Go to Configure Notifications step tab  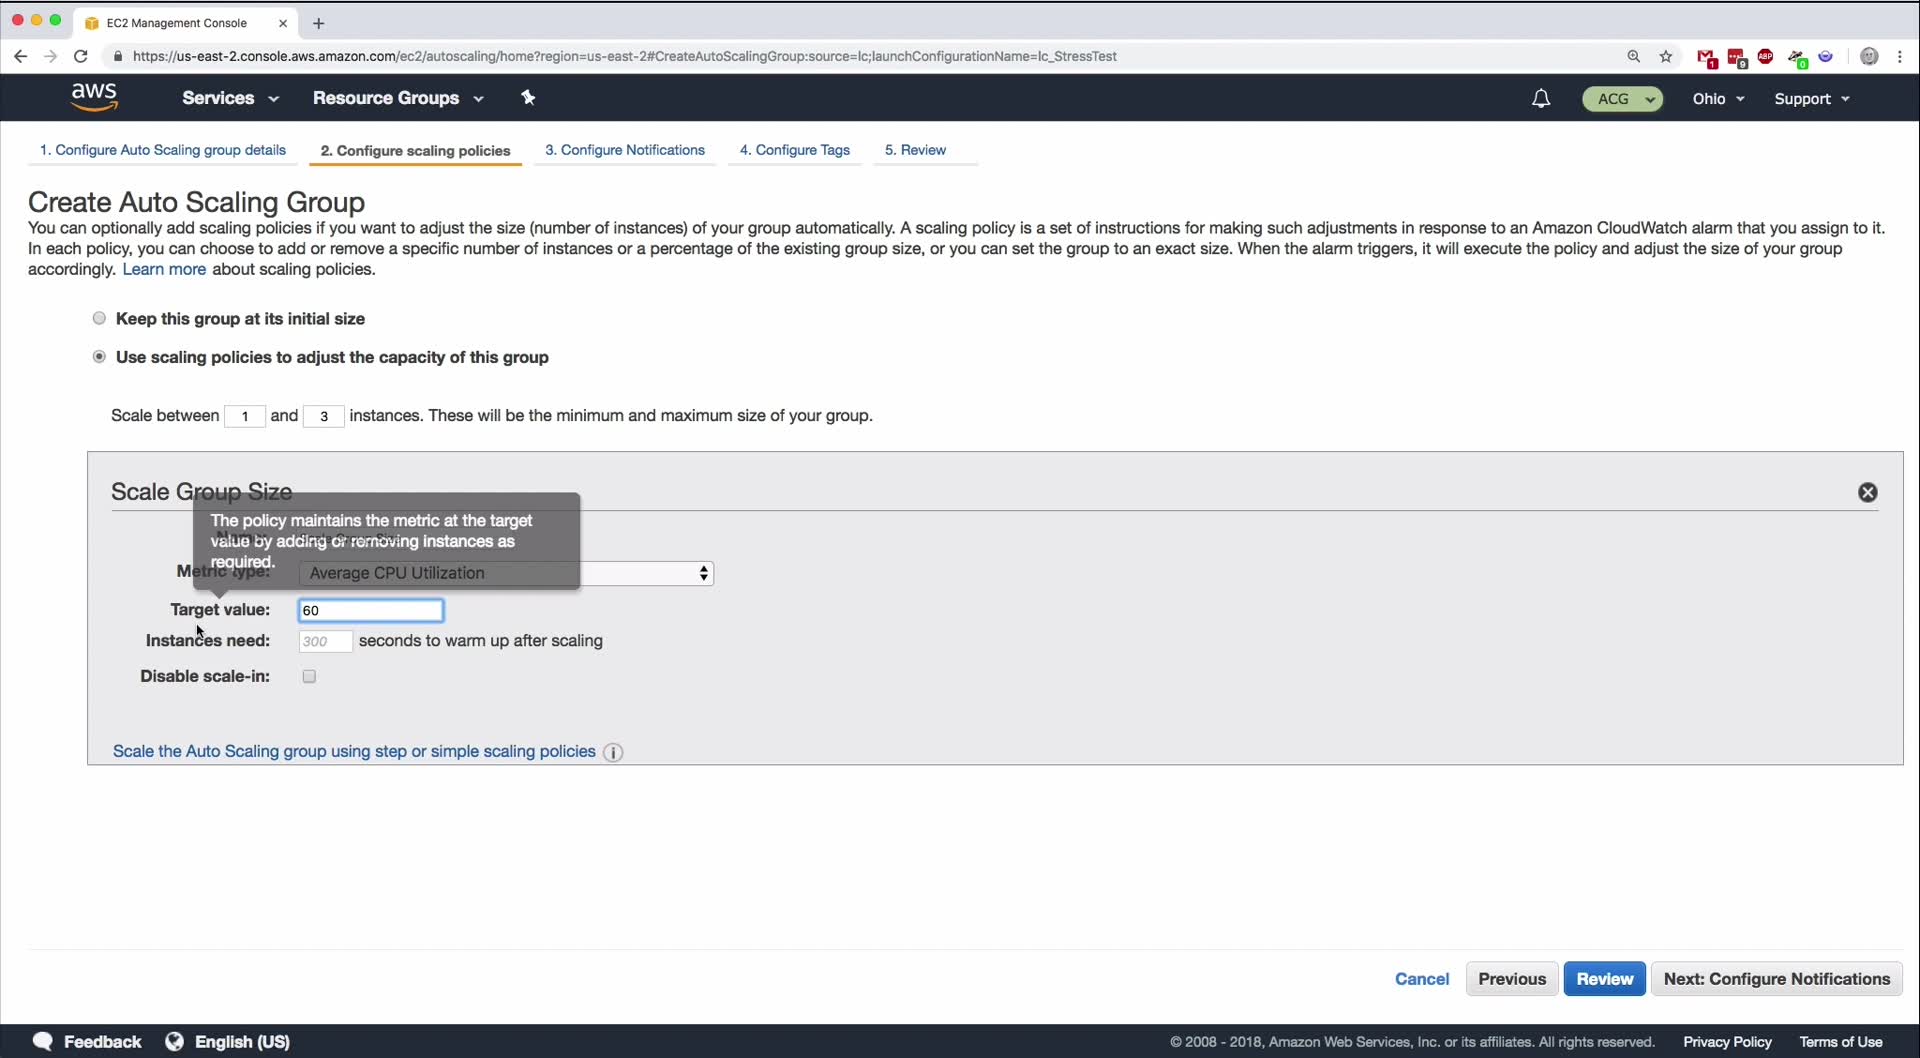tap(625, 150)
